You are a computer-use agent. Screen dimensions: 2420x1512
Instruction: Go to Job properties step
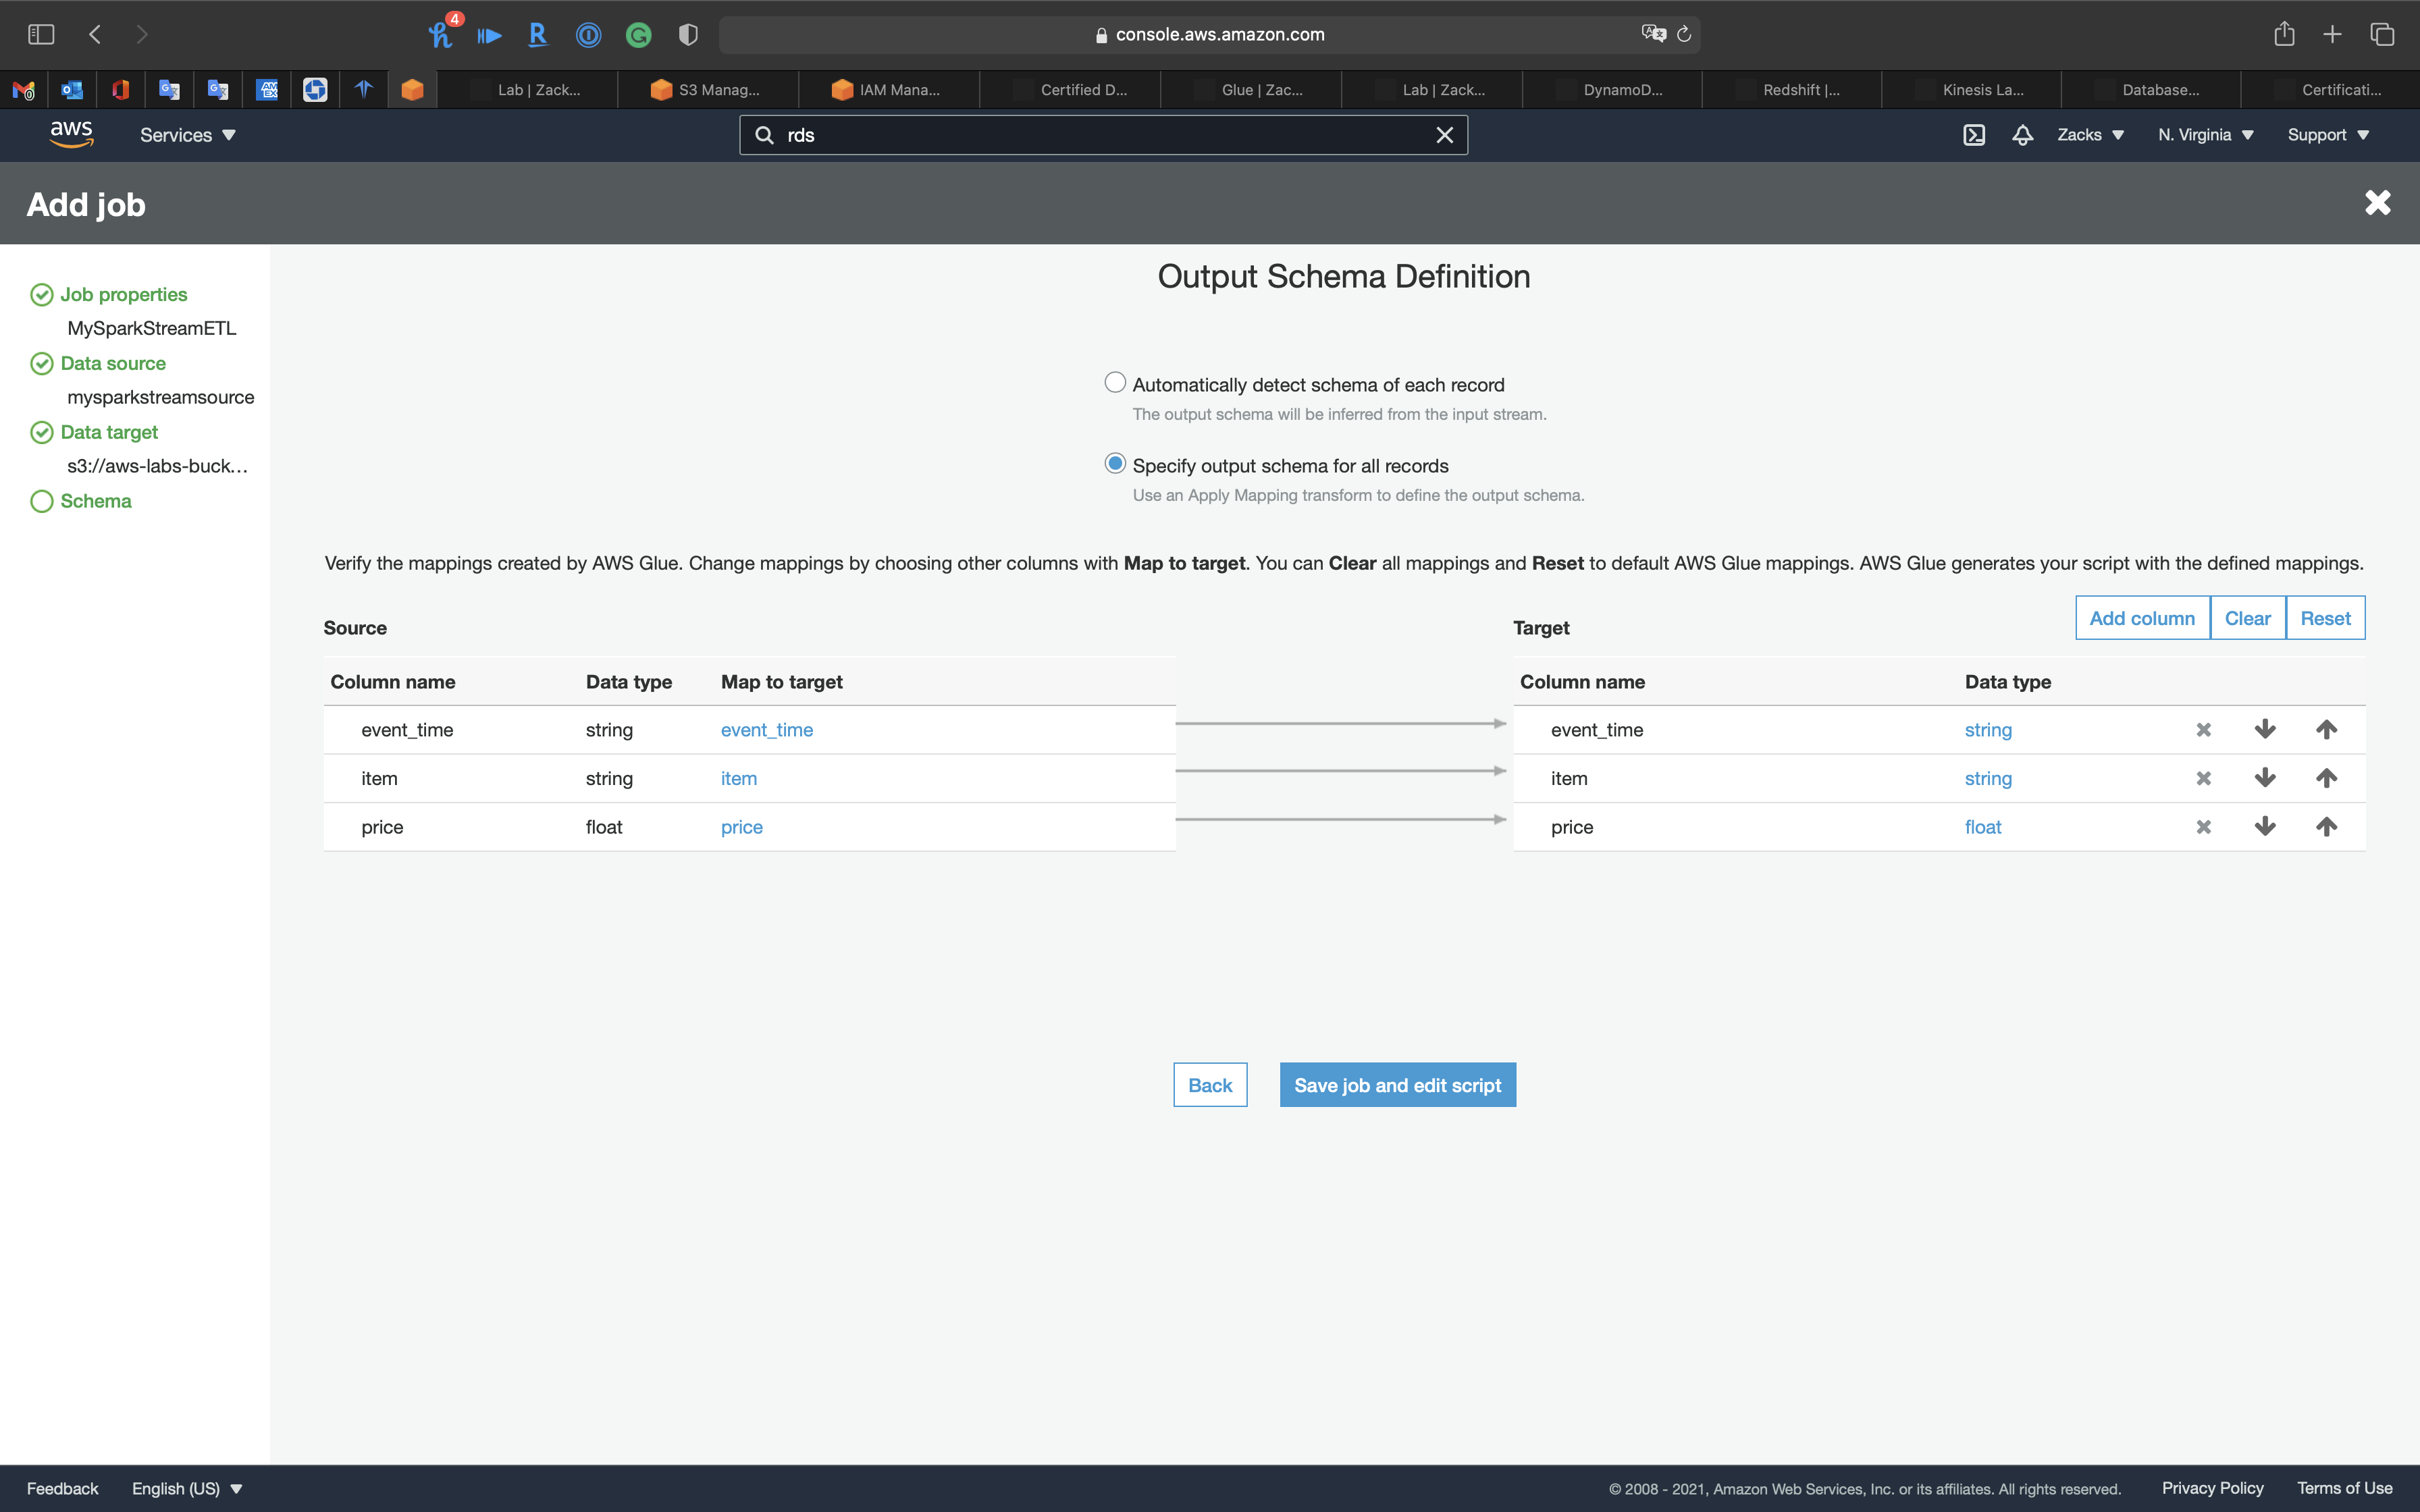(123, 294)
